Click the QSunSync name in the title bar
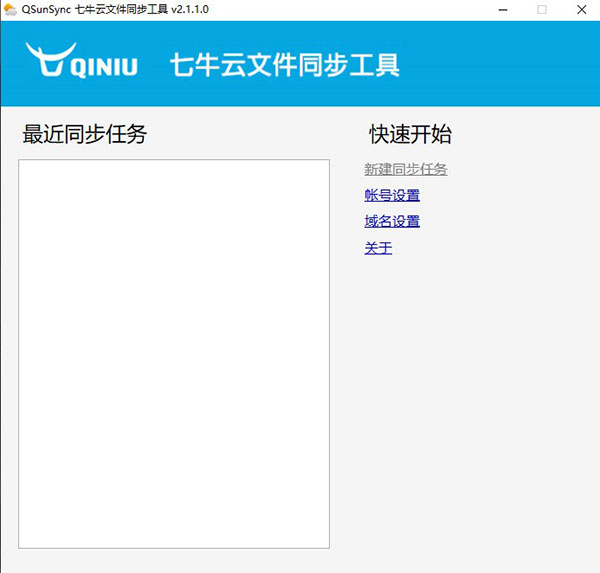This screenshot has width=600, height=573. click(45, 9)
